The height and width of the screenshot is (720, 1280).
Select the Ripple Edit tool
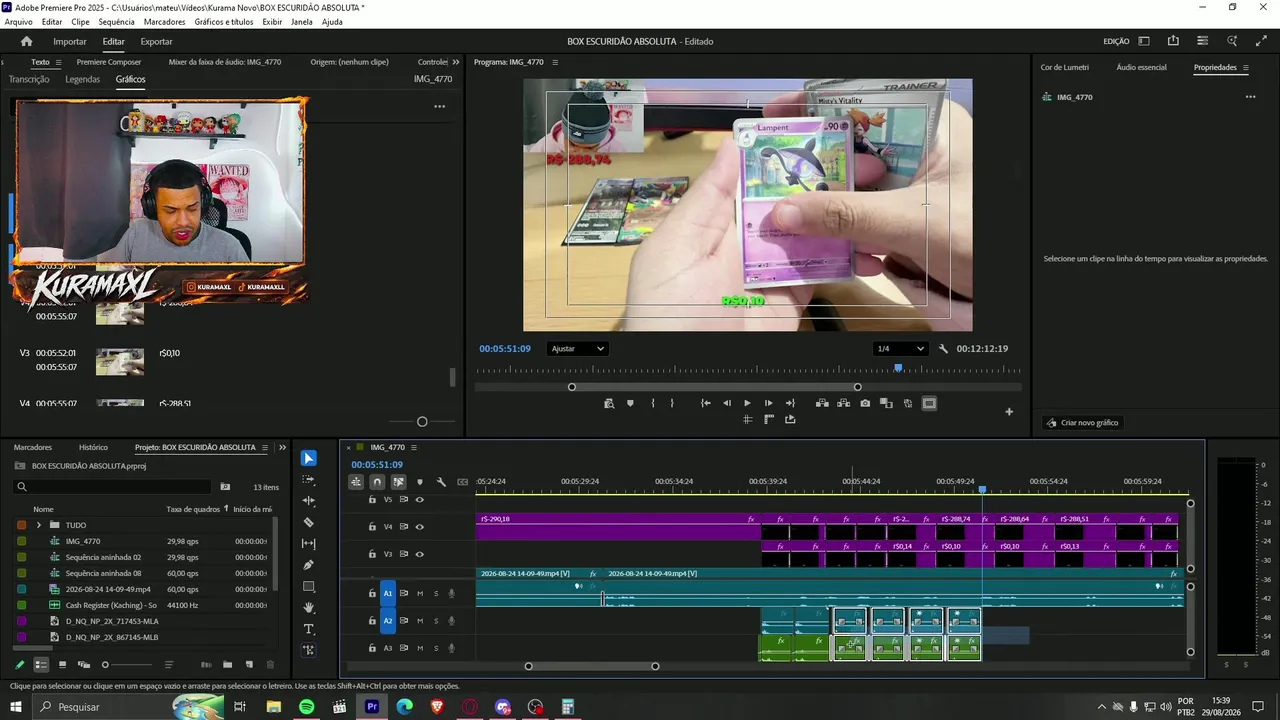(x=309, y=501)
